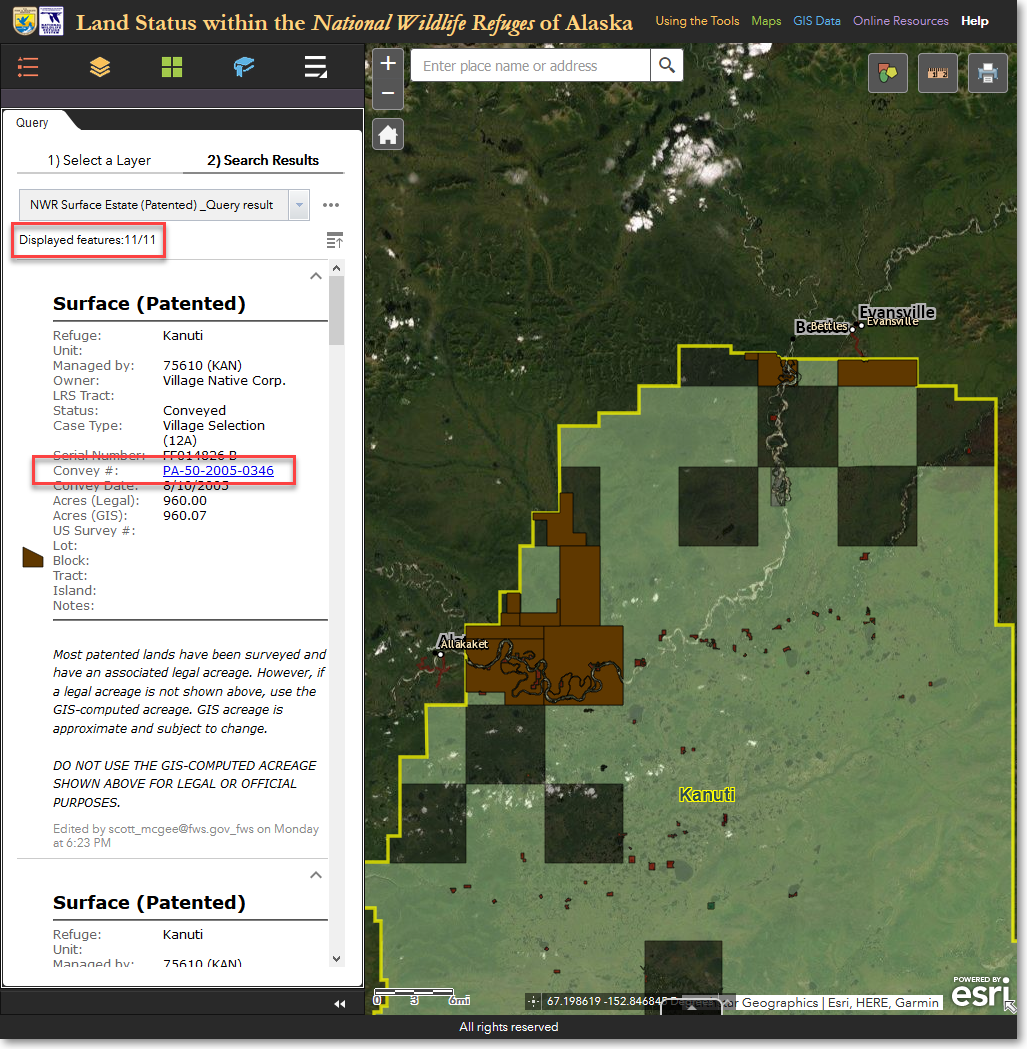
Task: Zoom out using the minus button
Action: tap(388, 93)
